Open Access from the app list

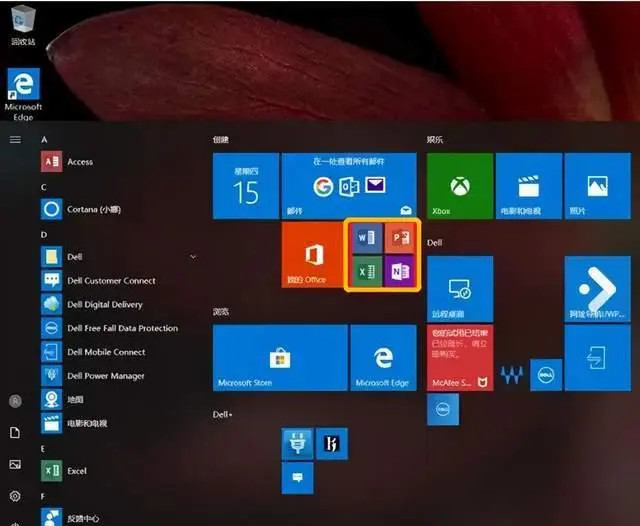pyautogui.click(x=80, y=161)
